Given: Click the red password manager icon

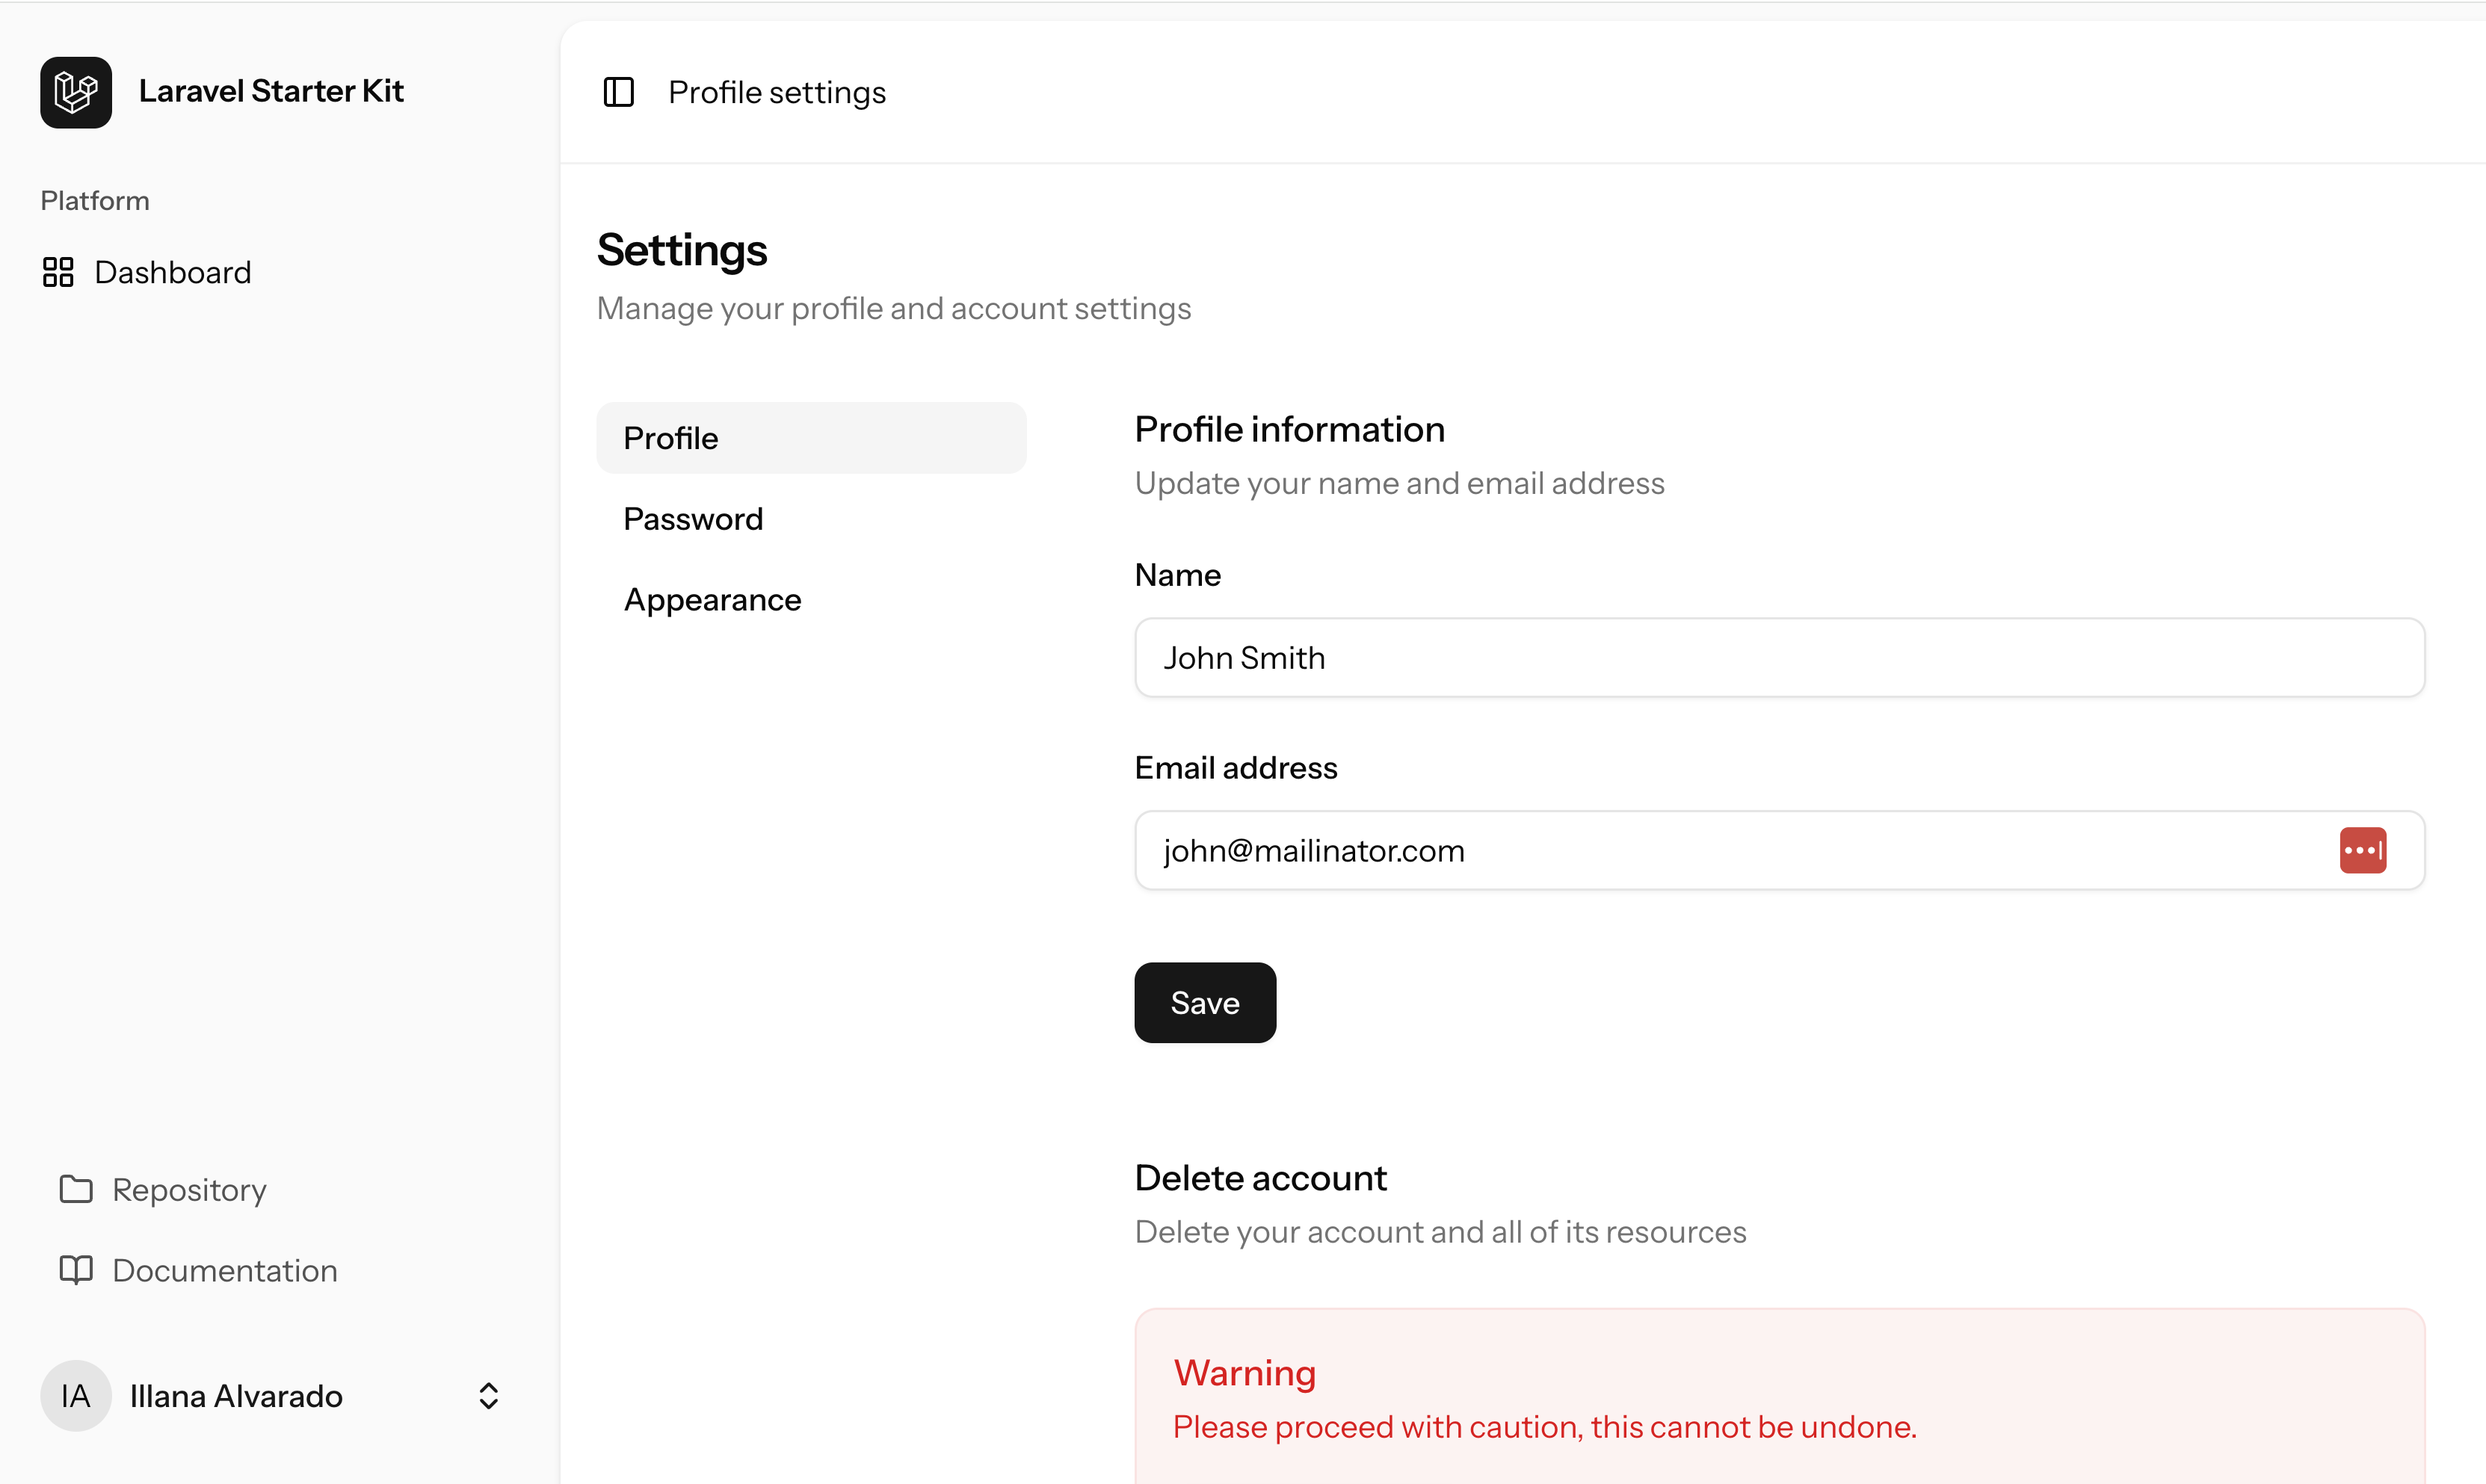Looking at the screenshot, I should coord(2362,850).
